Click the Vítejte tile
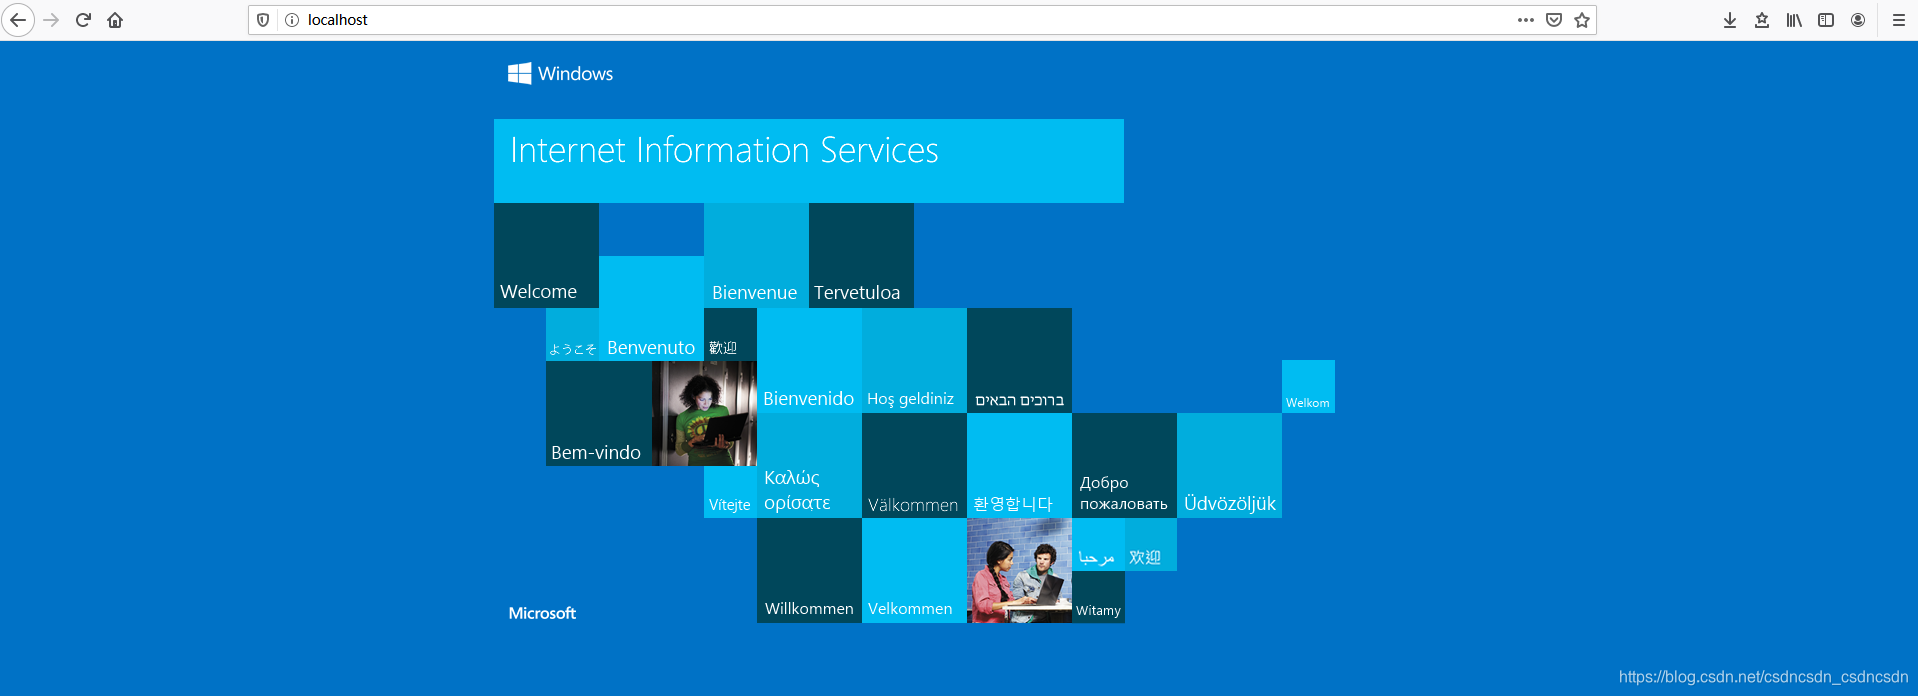Screen dimensions: 1918x696 tap(730, 492)
